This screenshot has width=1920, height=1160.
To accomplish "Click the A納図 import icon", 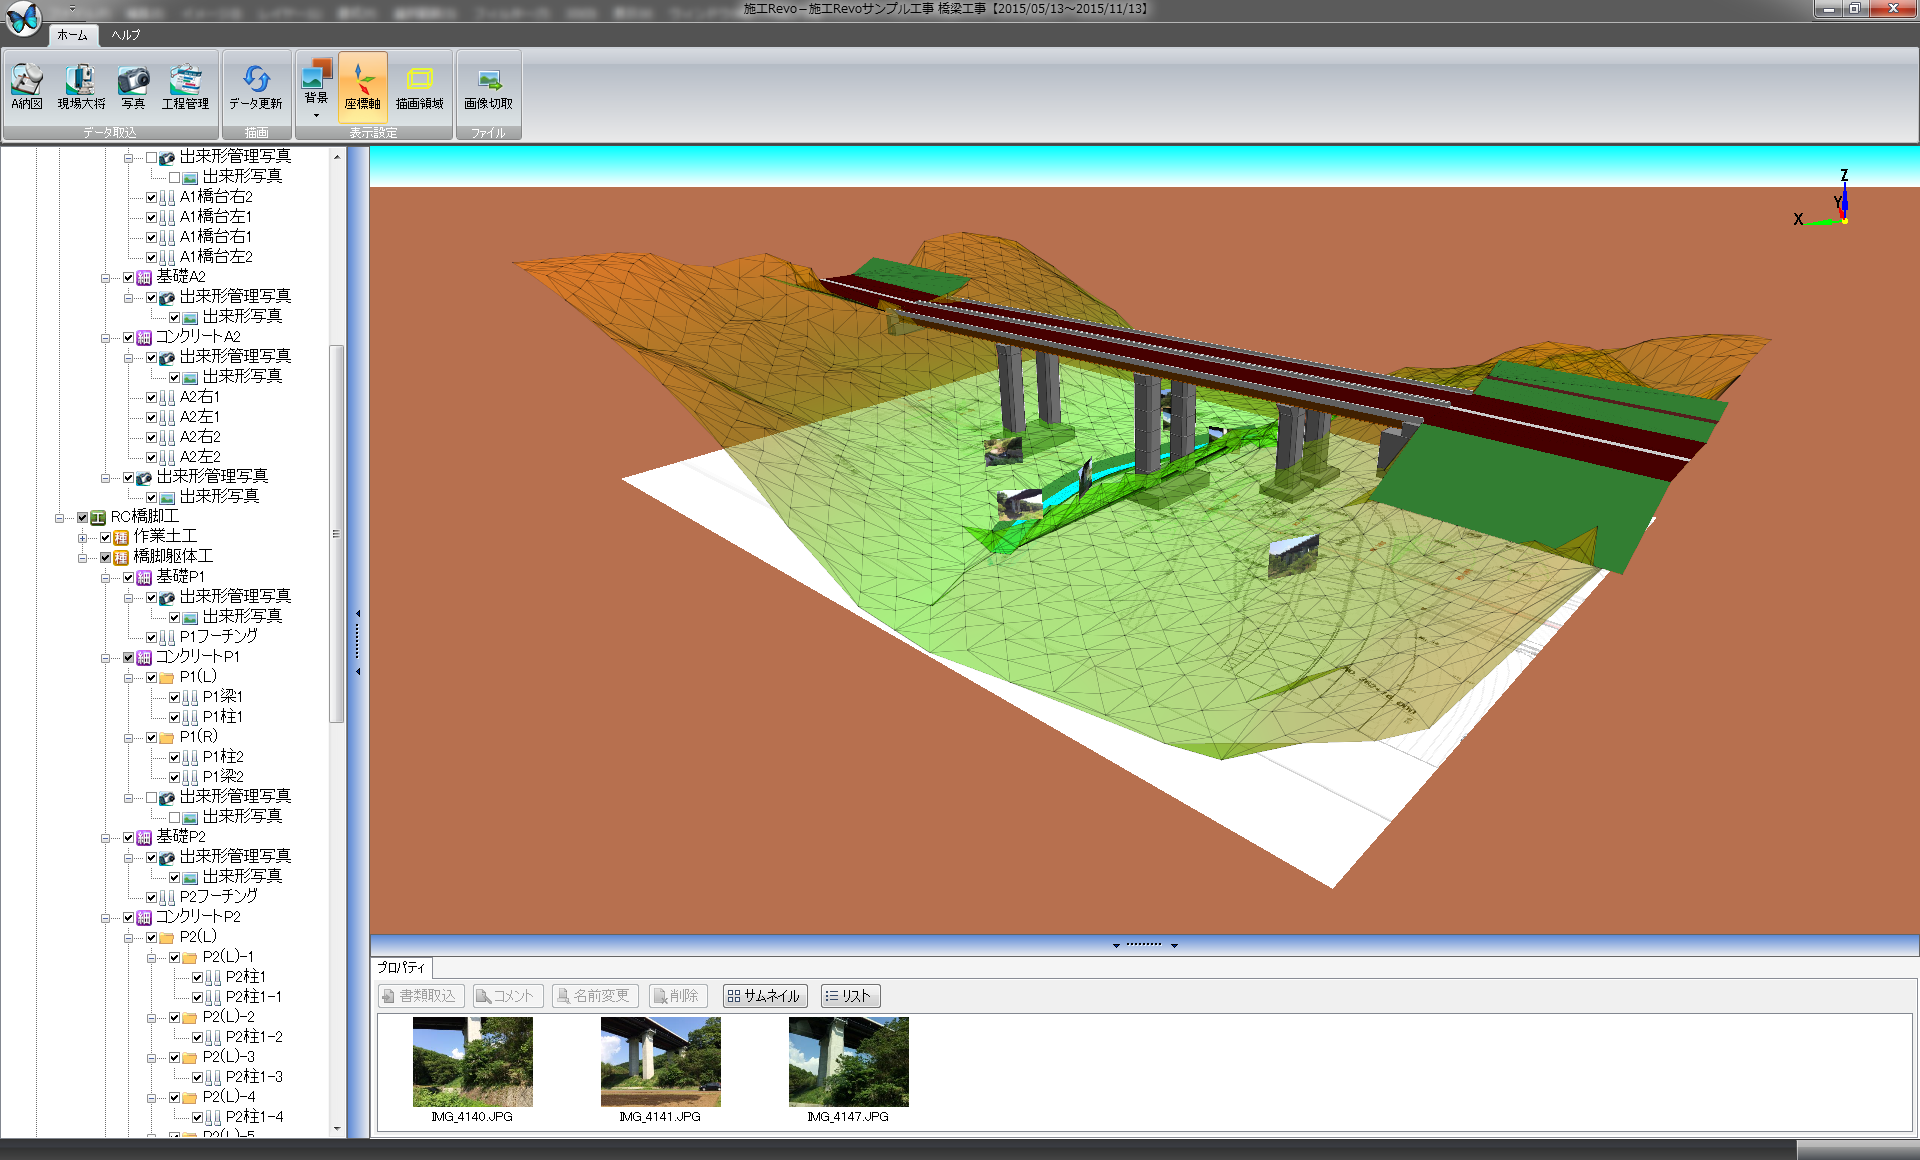I will [x=27, y=87].
